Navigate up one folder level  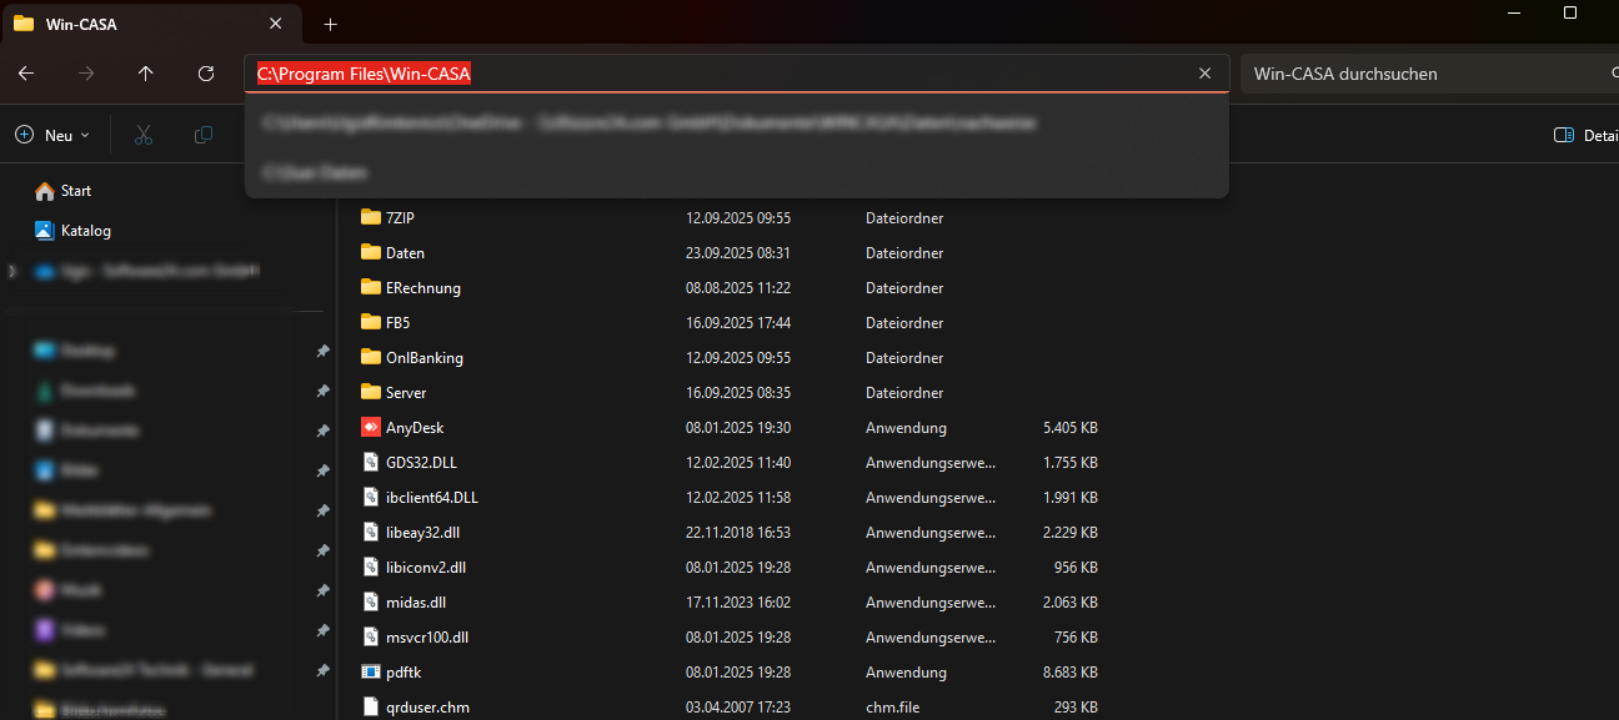coord(146,73)
